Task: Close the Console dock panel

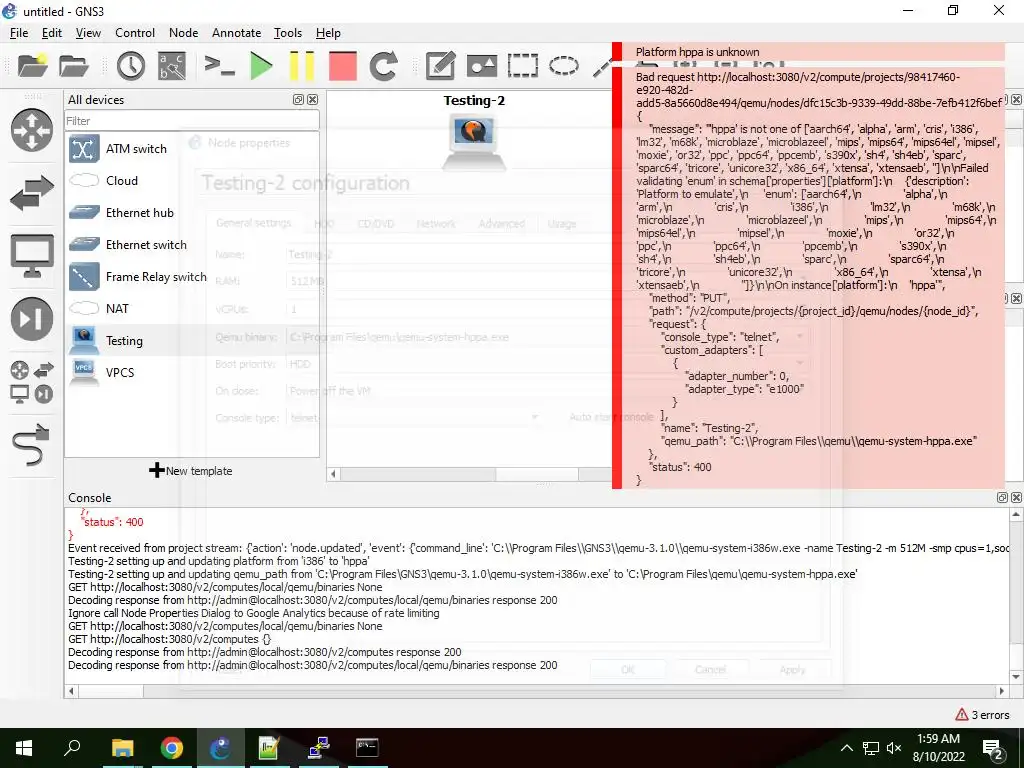Action: point(1016,498)
